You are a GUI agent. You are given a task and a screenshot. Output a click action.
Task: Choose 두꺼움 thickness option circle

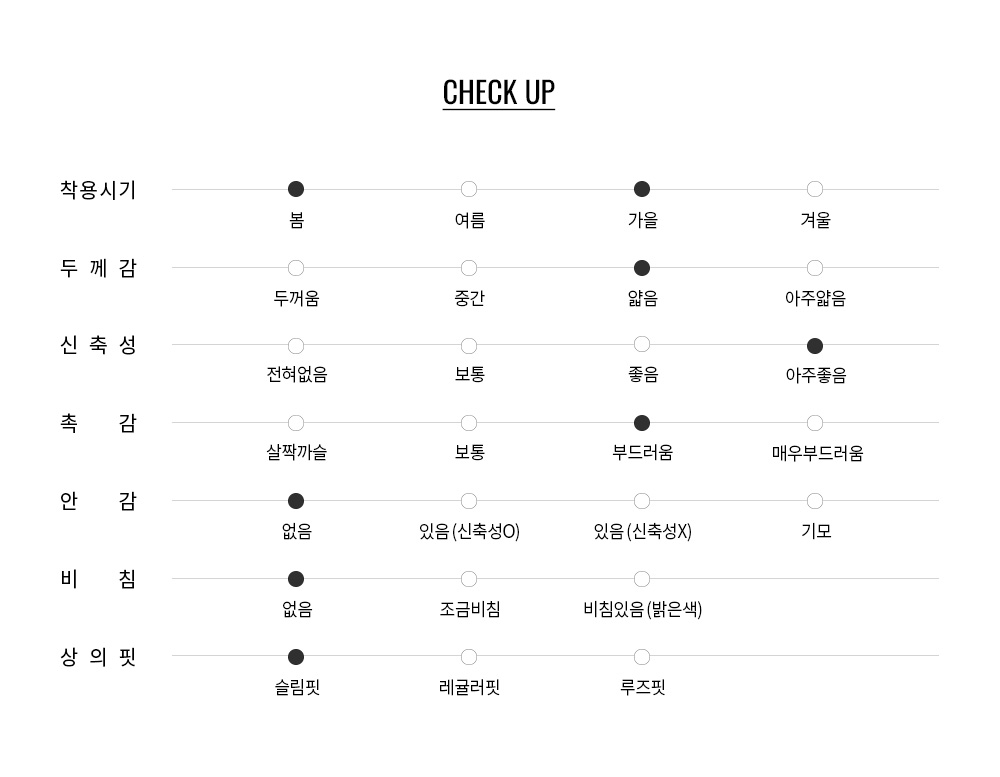click(296, 268)
